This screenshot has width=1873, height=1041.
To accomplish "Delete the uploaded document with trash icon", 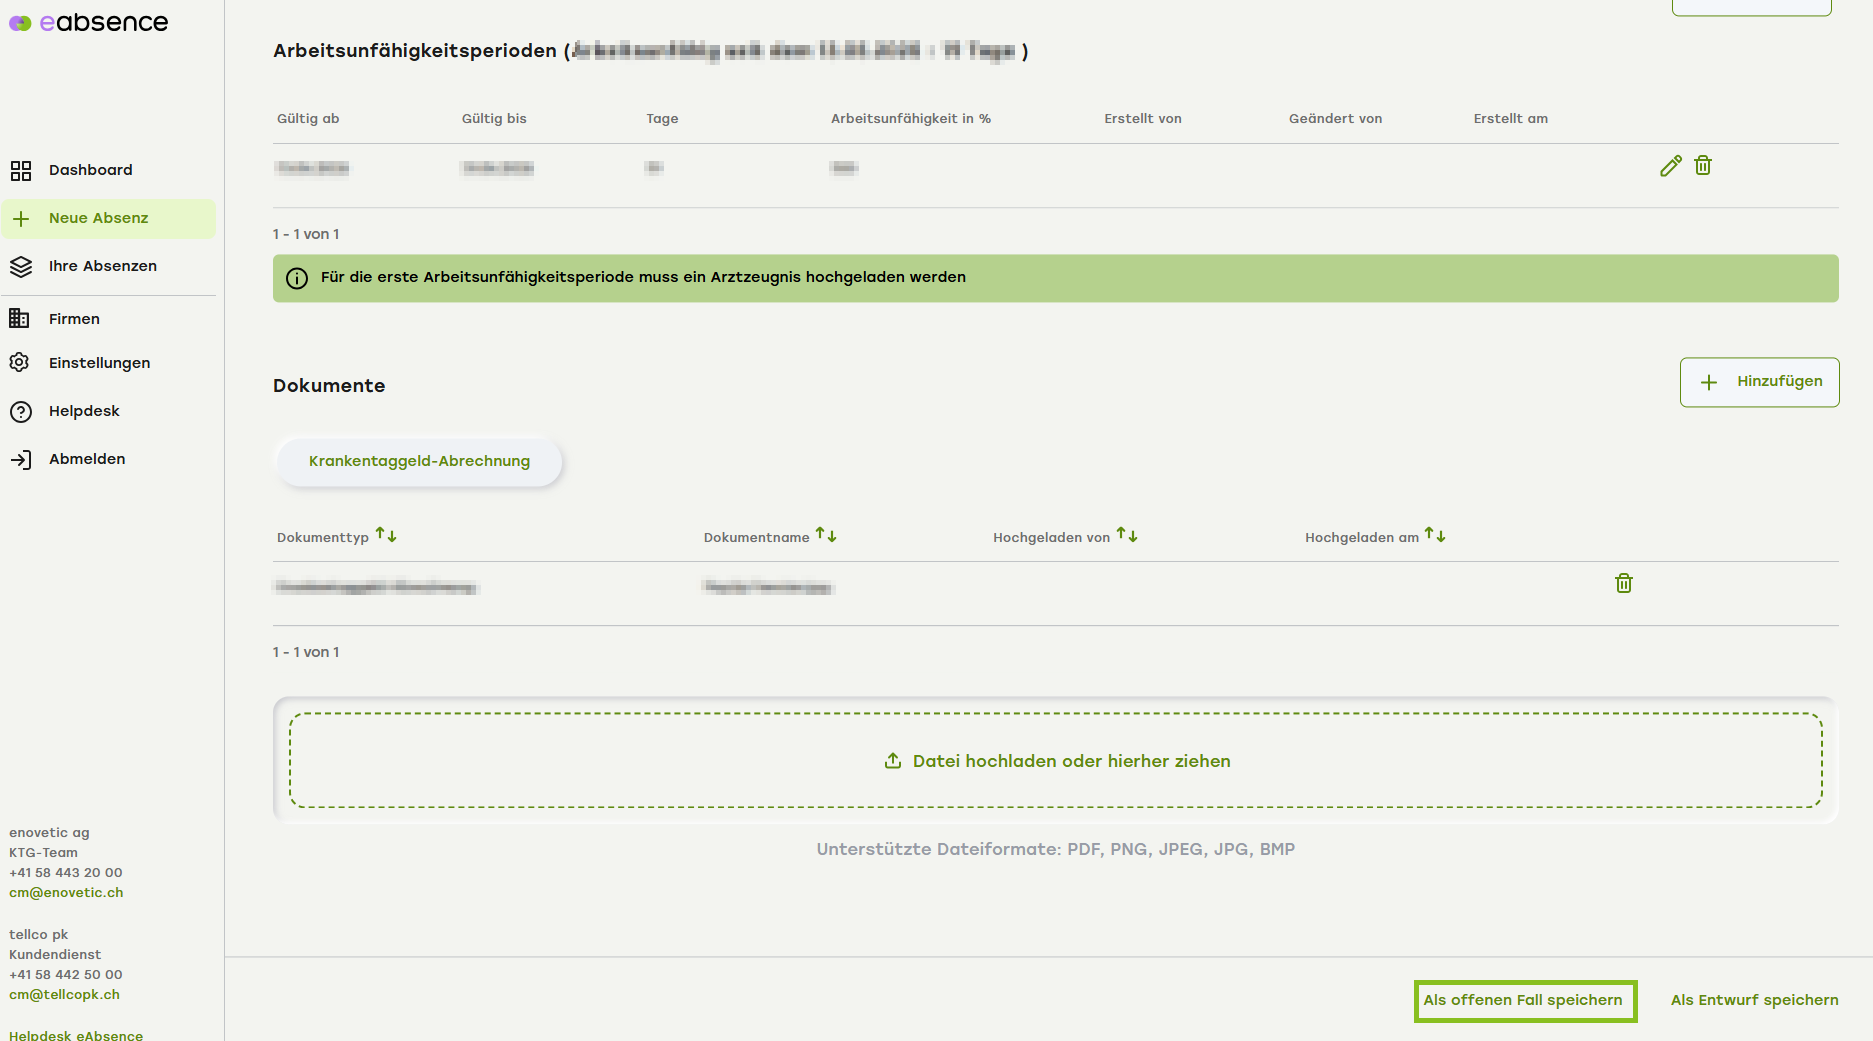I will [x=1623, y=584].
